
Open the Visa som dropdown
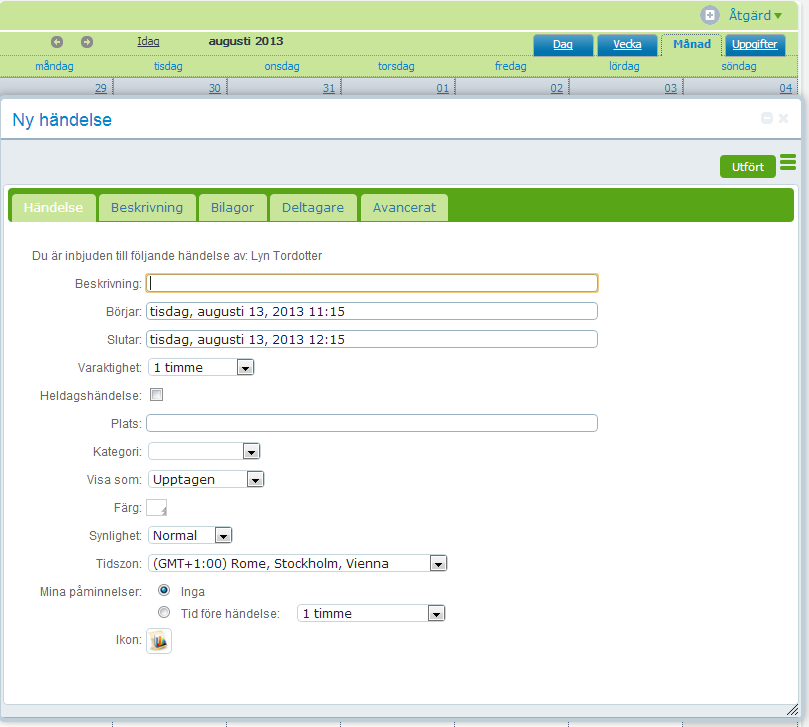coord(206,479)
